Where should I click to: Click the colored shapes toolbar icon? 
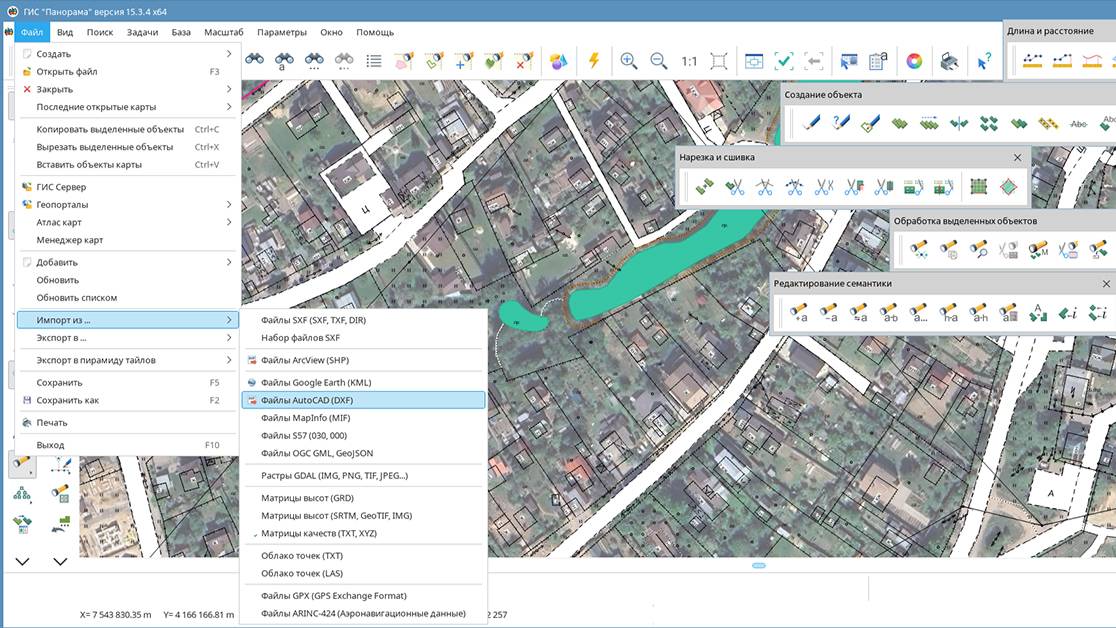tap(559, 61)
